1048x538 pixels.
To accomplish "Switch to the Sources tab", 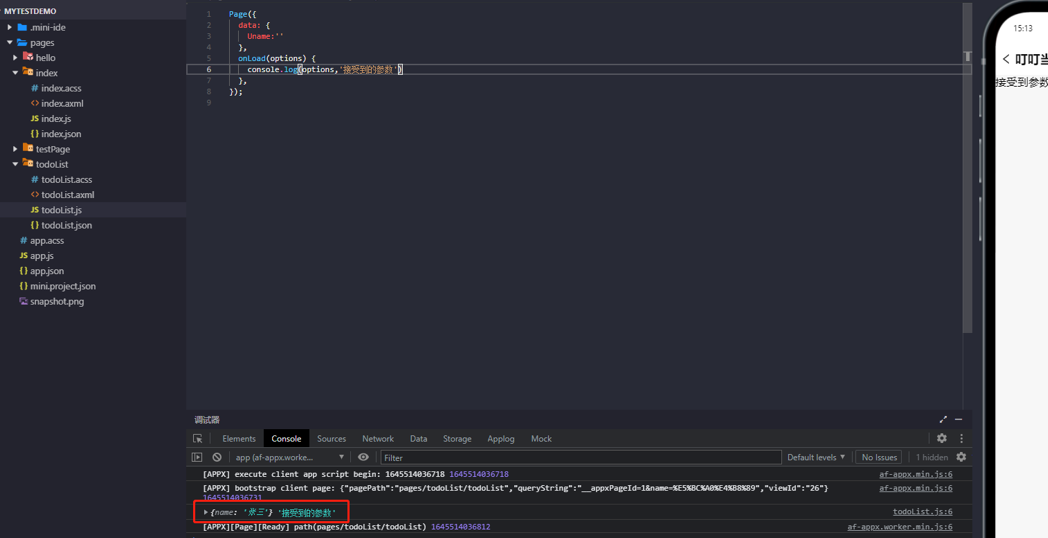I will coord(332,438).
